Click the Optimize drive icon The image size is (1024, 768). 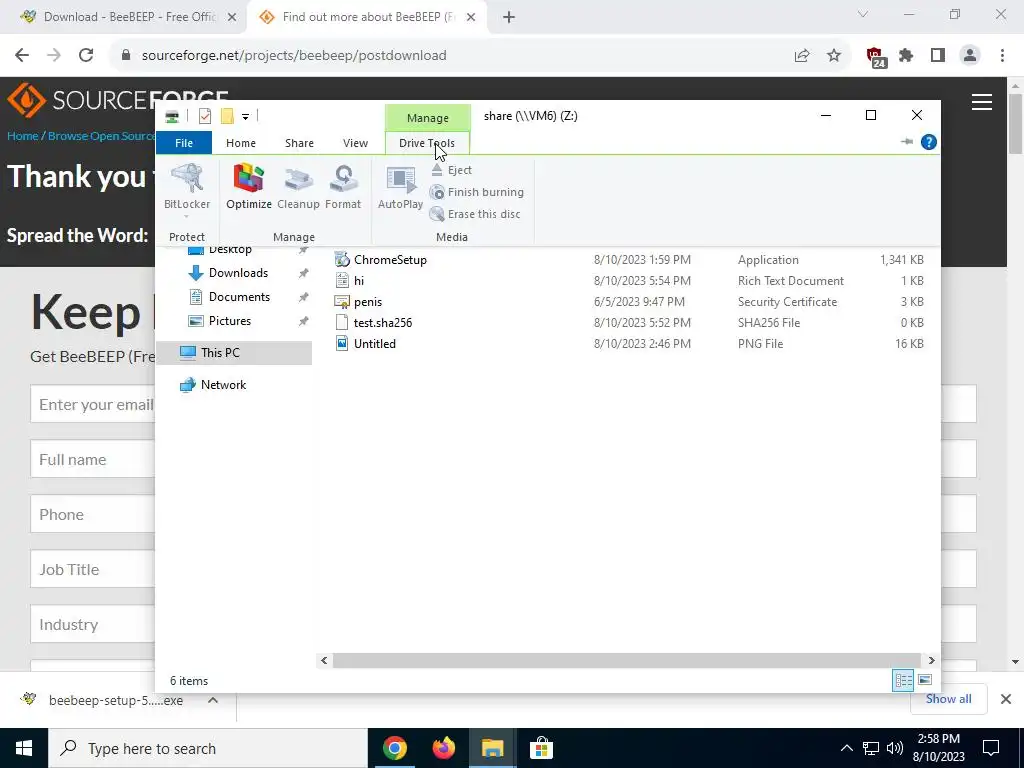[x=249, y=187]
